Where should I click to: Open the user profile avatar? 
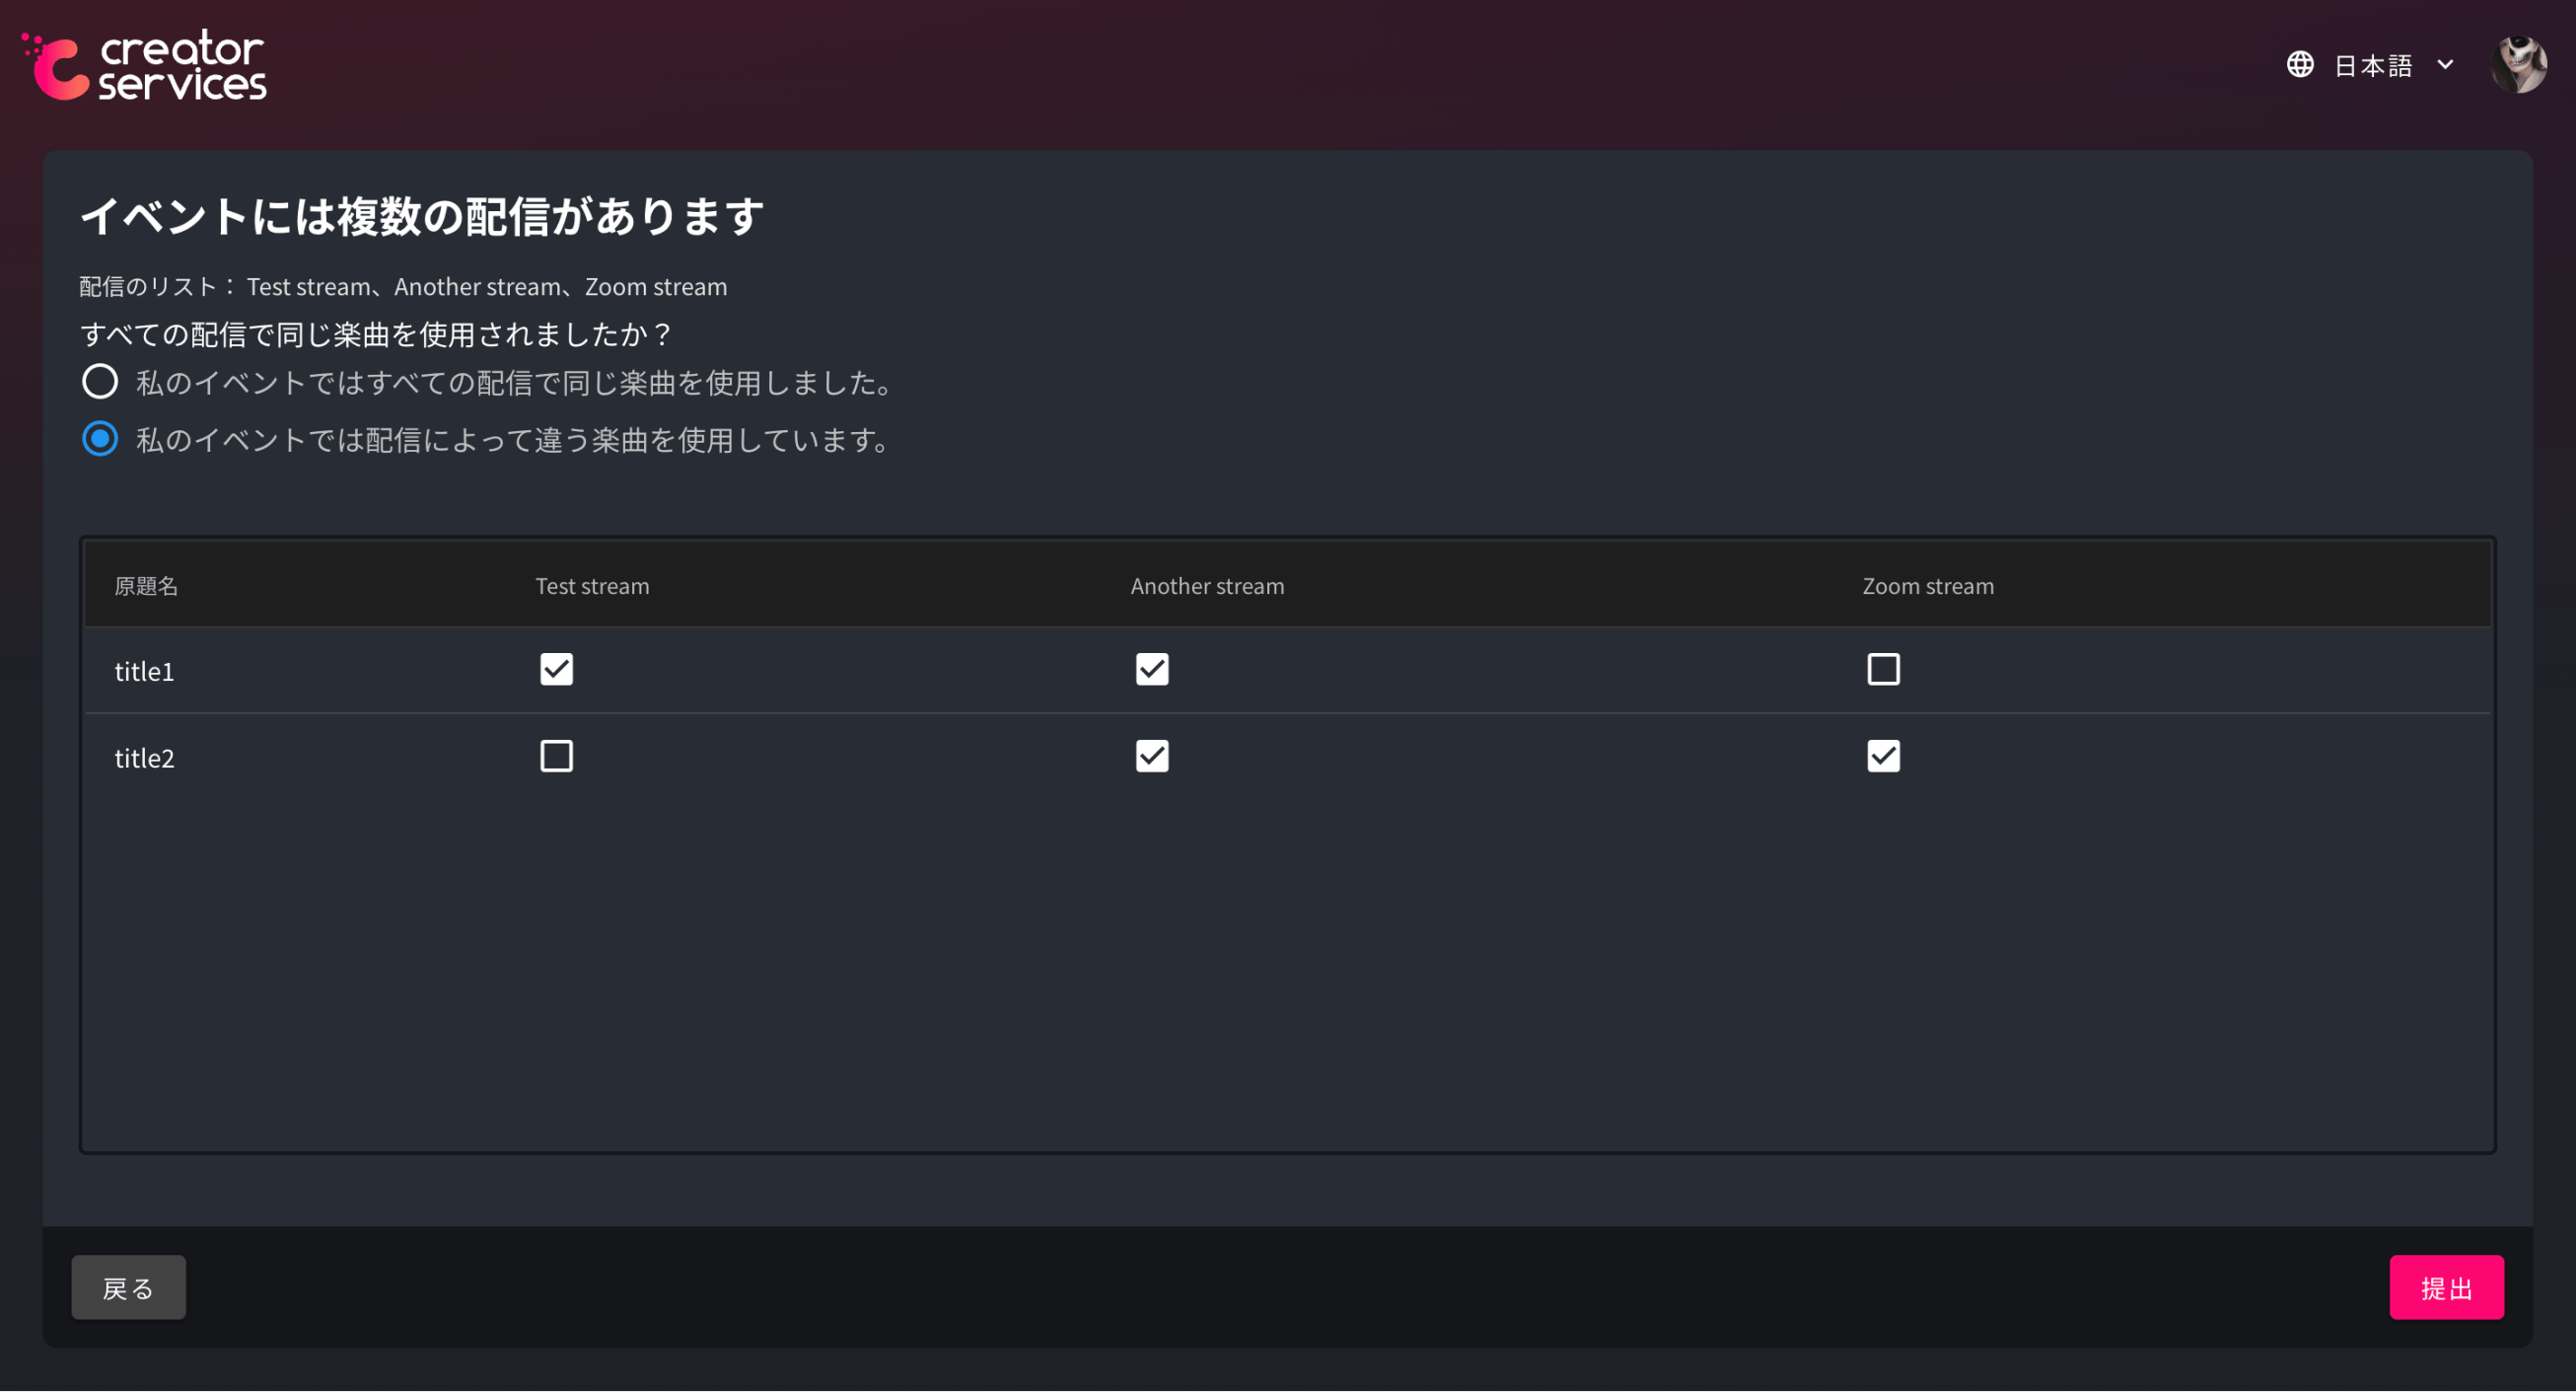(x=2517, y=65)
